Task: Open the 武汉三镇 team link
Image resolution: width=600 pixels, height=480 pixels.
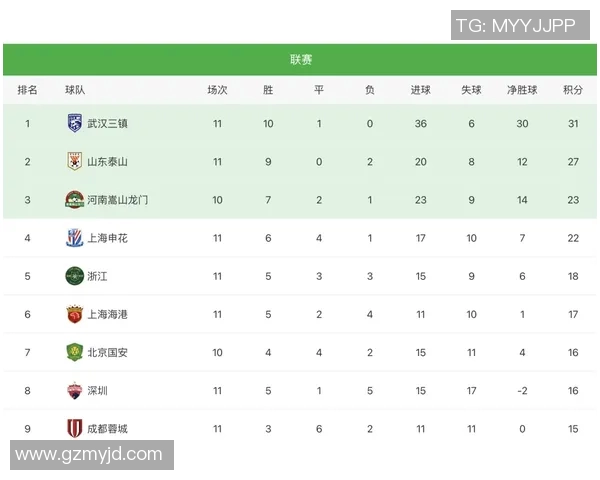Action: click(x=107, y=123)
